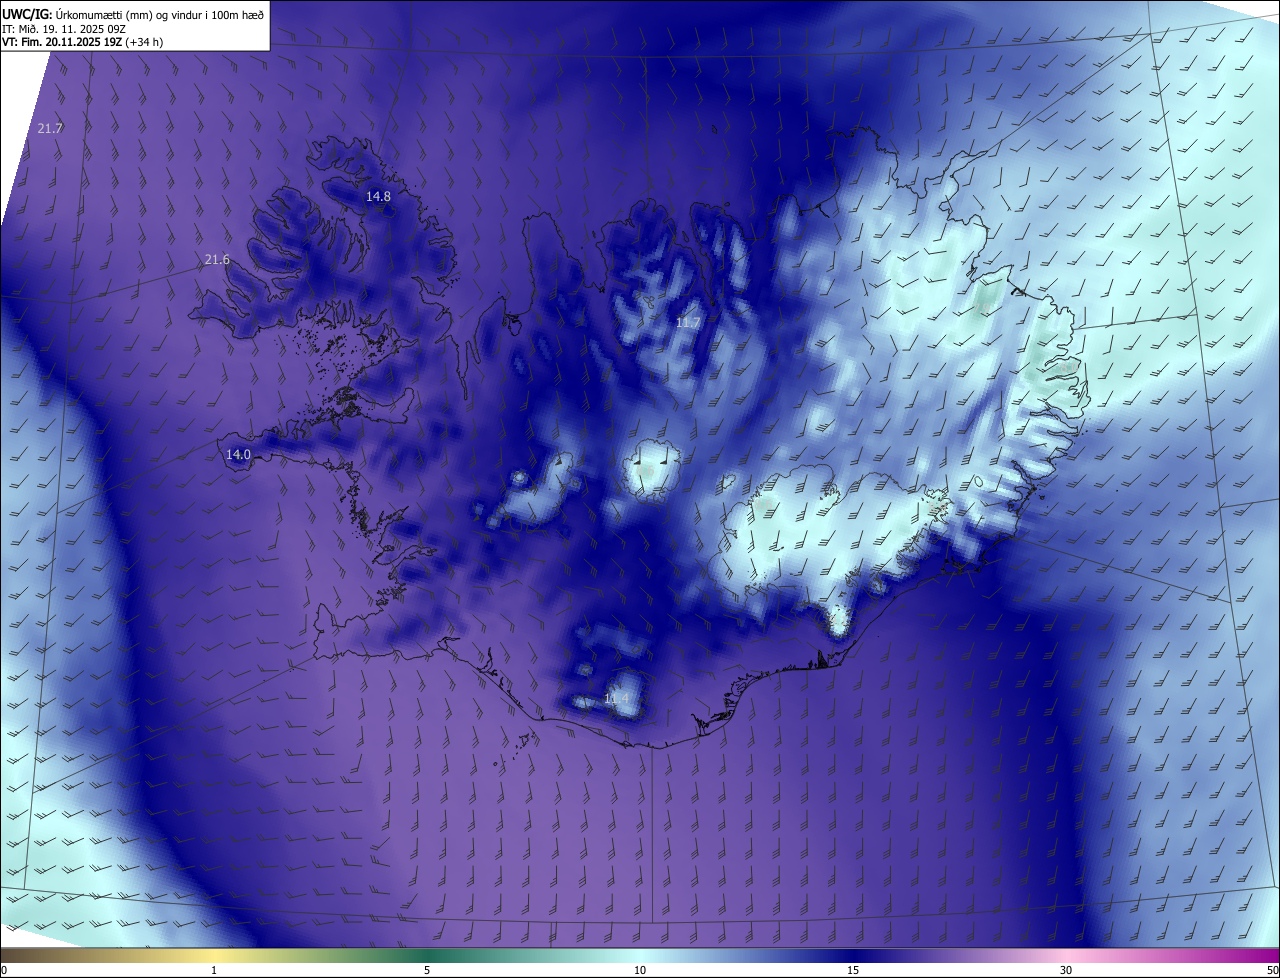Click the color scale tick label 0
Viewport: 1280px width, 978px height.
click(x=4, y=970)
